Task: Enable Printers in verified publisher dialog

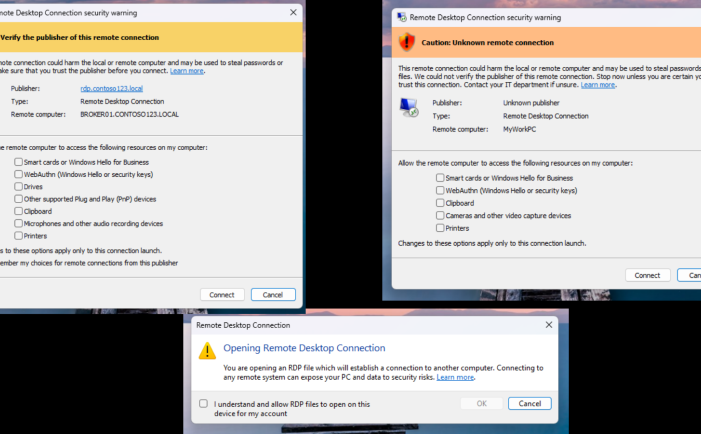Action: pyautogui.click(x=18, y=236)
